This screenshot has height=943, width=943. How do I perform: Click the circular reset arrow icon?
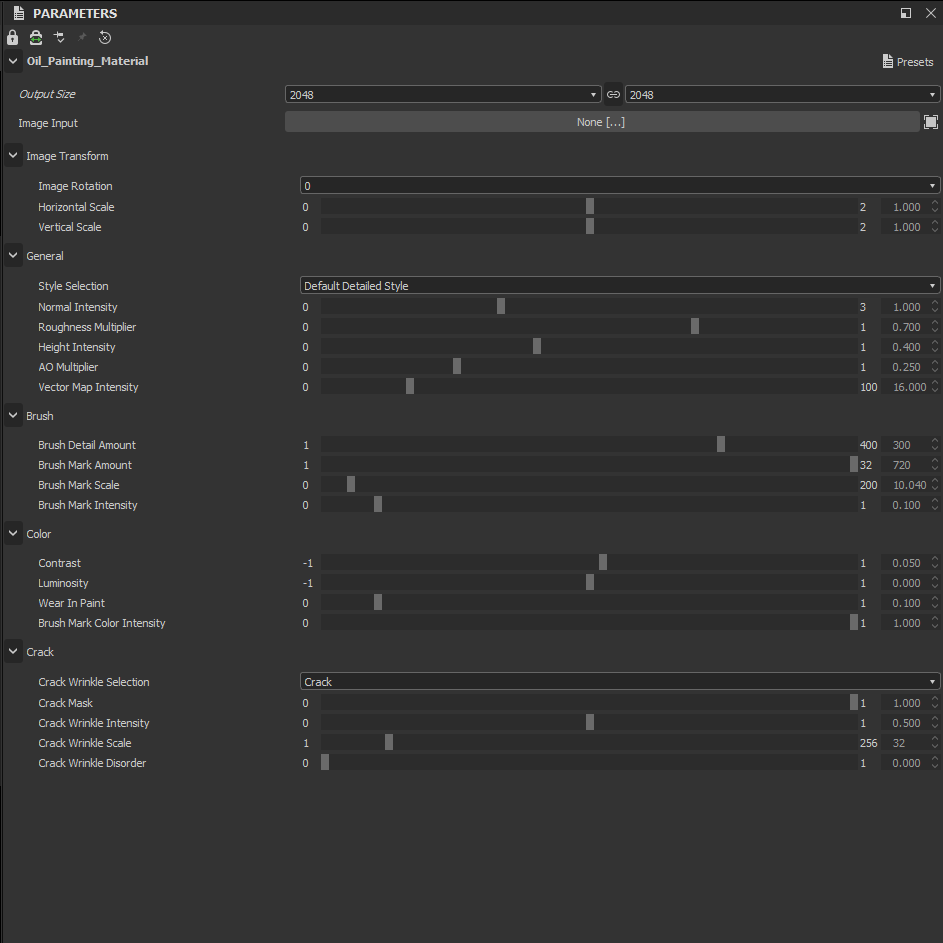pyautogui.click(x=105, y=37)
